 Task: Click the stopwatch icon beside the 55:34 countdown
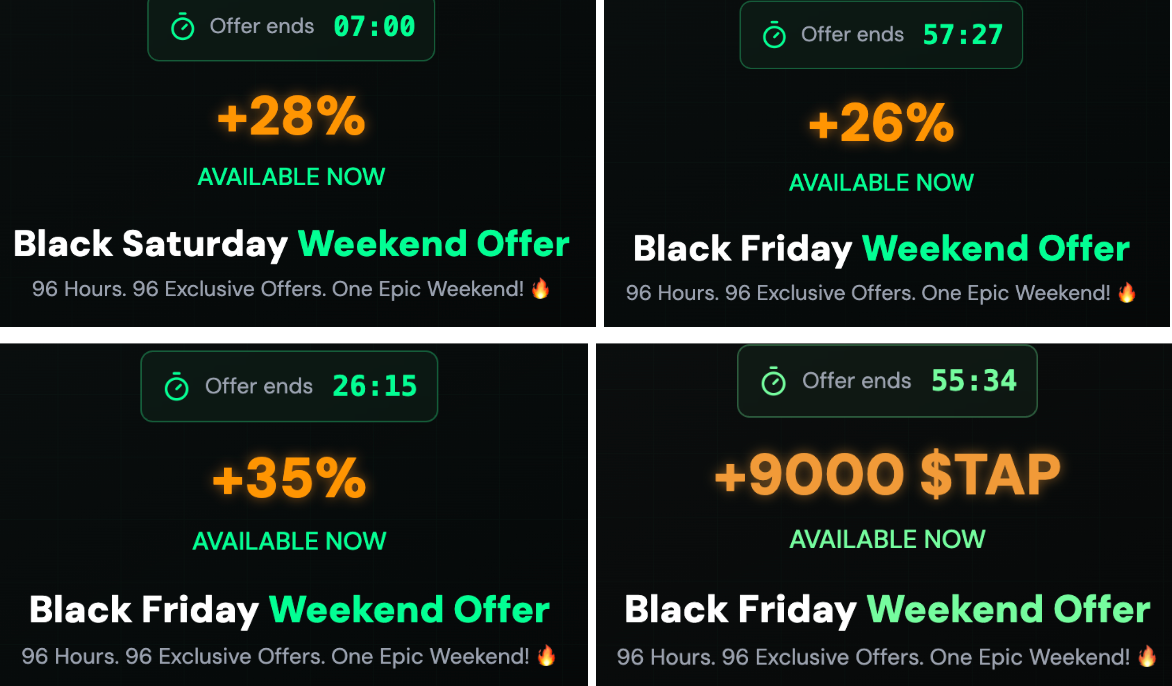pos(774,381)
